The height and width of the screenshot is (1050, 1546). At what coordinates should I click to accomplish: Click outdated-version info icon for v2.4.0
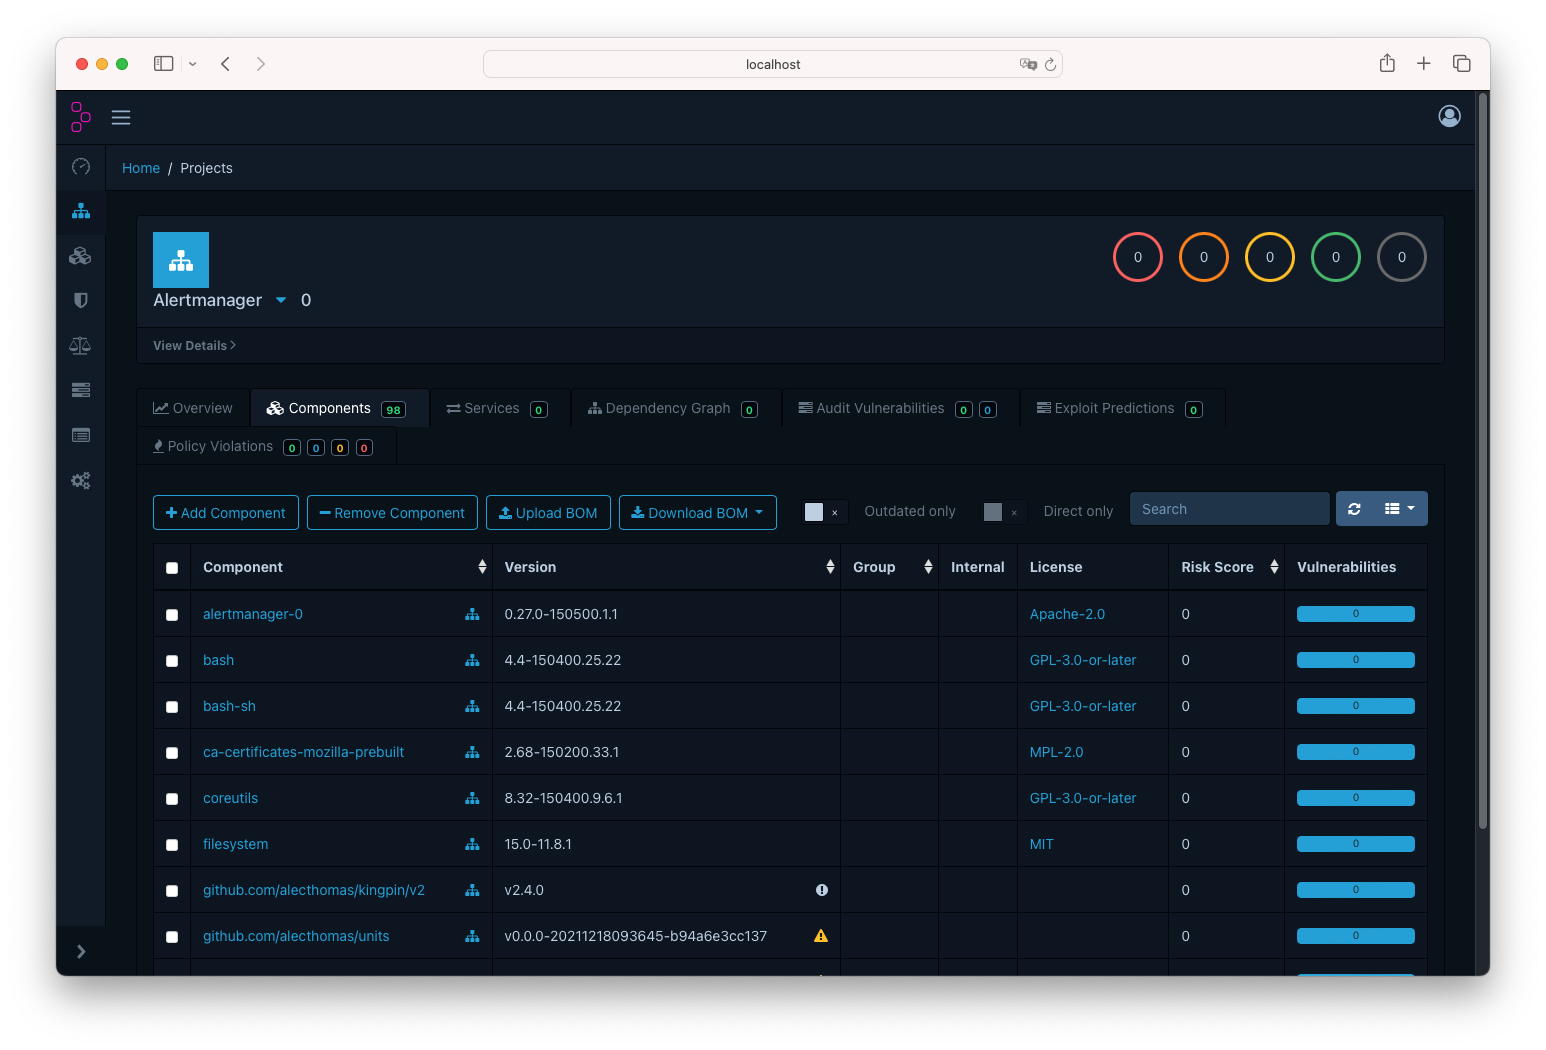[822, 890]
